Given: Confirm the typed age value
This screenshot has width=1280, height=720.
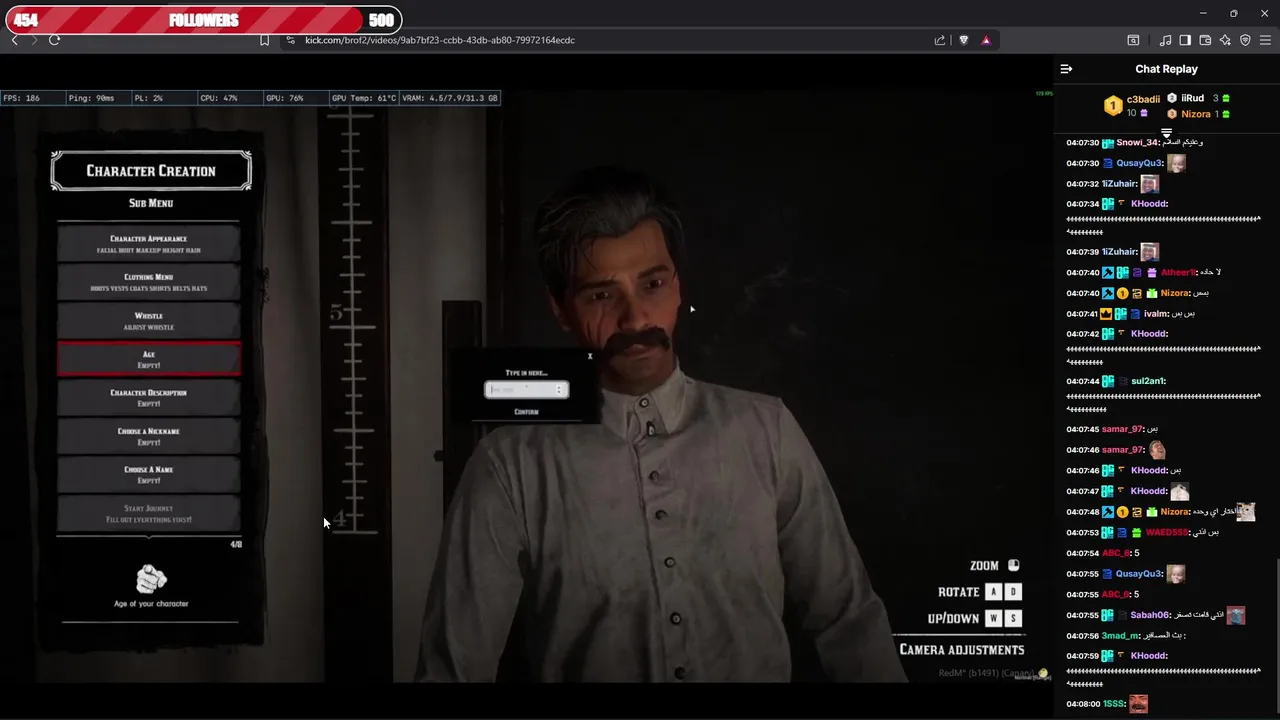Looking at the screenshot, I should tap(526, 412).
